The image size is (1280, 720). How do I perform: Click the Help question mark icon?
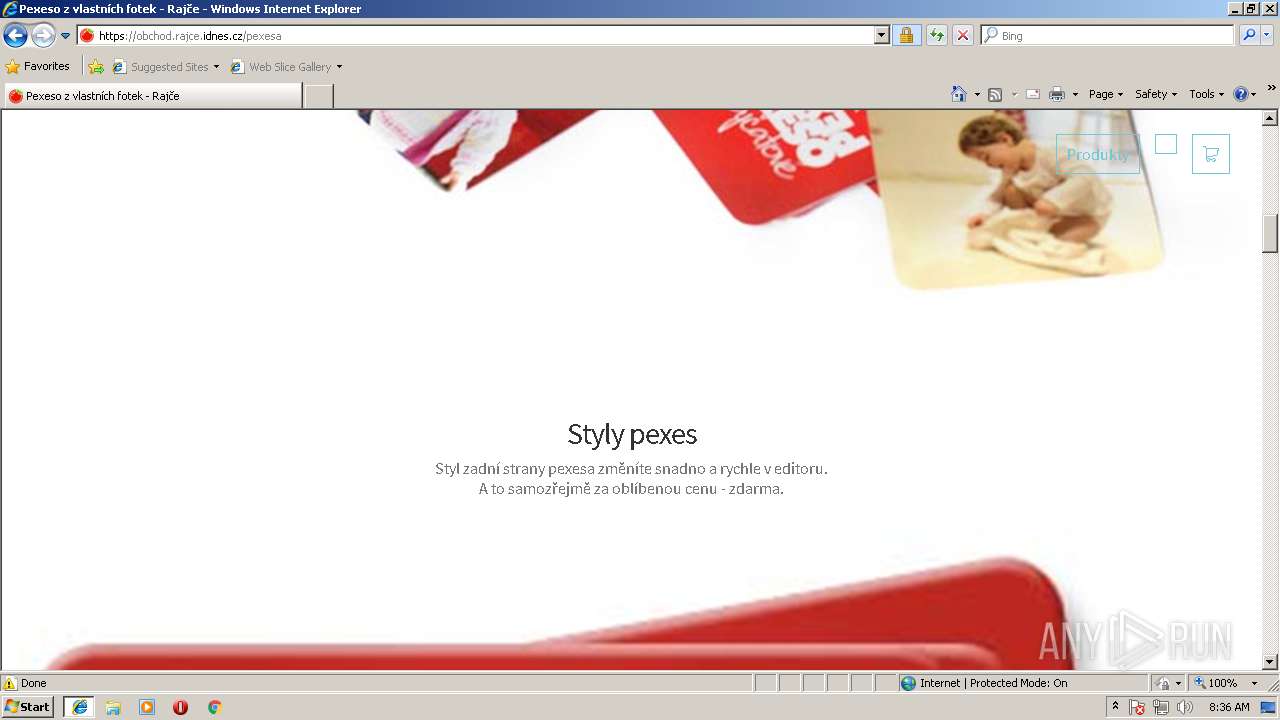[1241, 94]
